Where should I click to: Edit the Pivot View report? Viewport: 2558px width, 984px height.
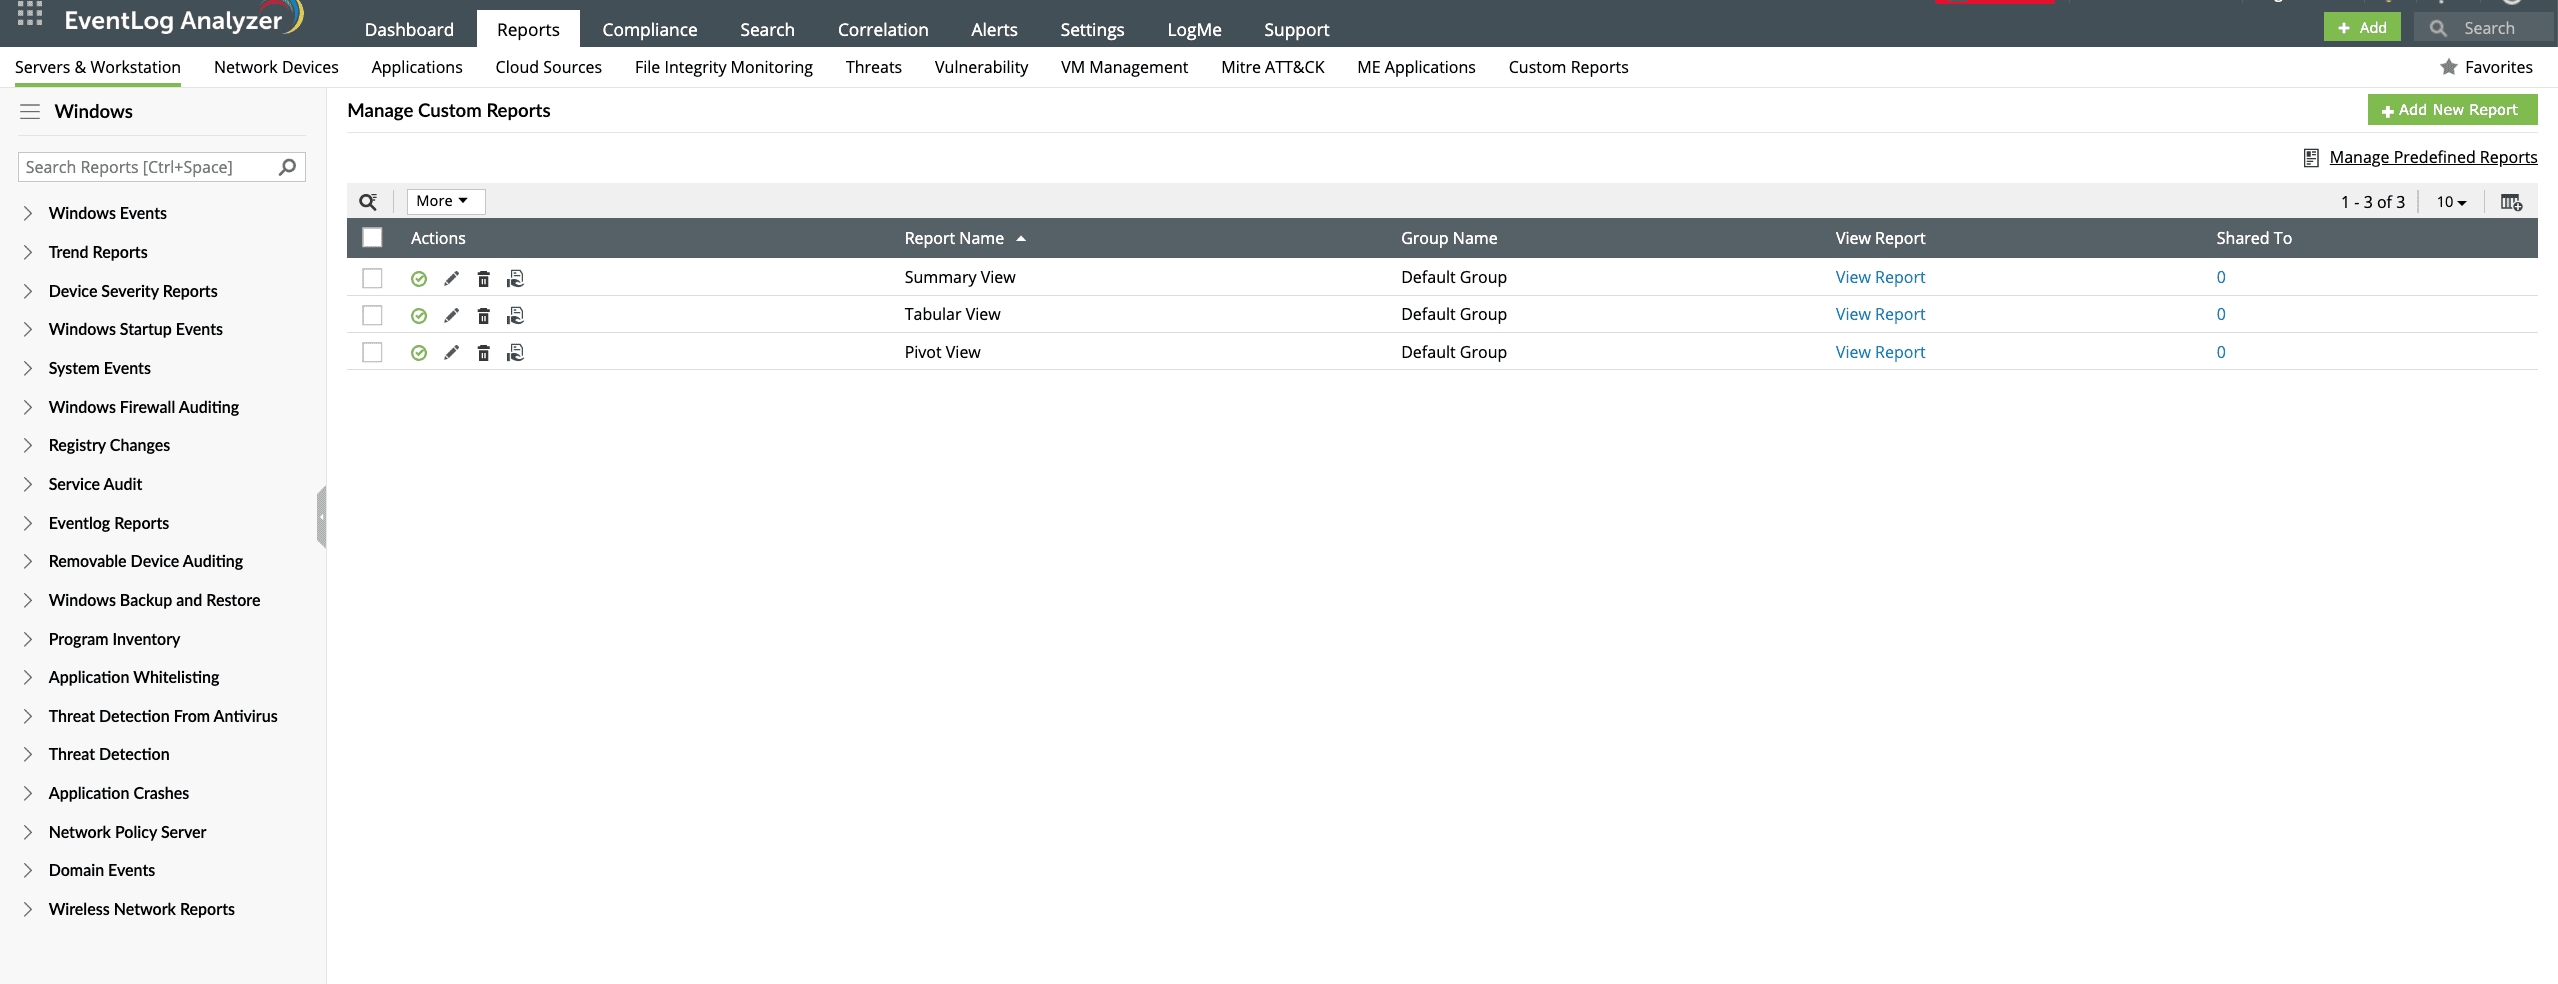[451, 352]
